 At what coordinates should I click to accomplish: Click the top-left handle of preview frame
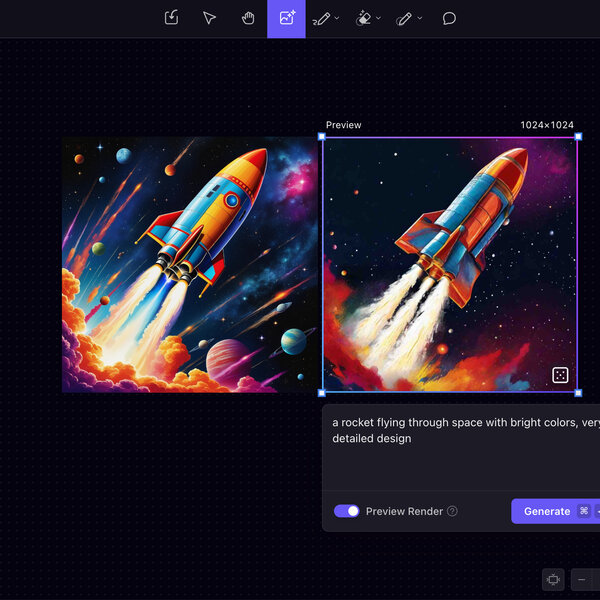click(322, 137)
